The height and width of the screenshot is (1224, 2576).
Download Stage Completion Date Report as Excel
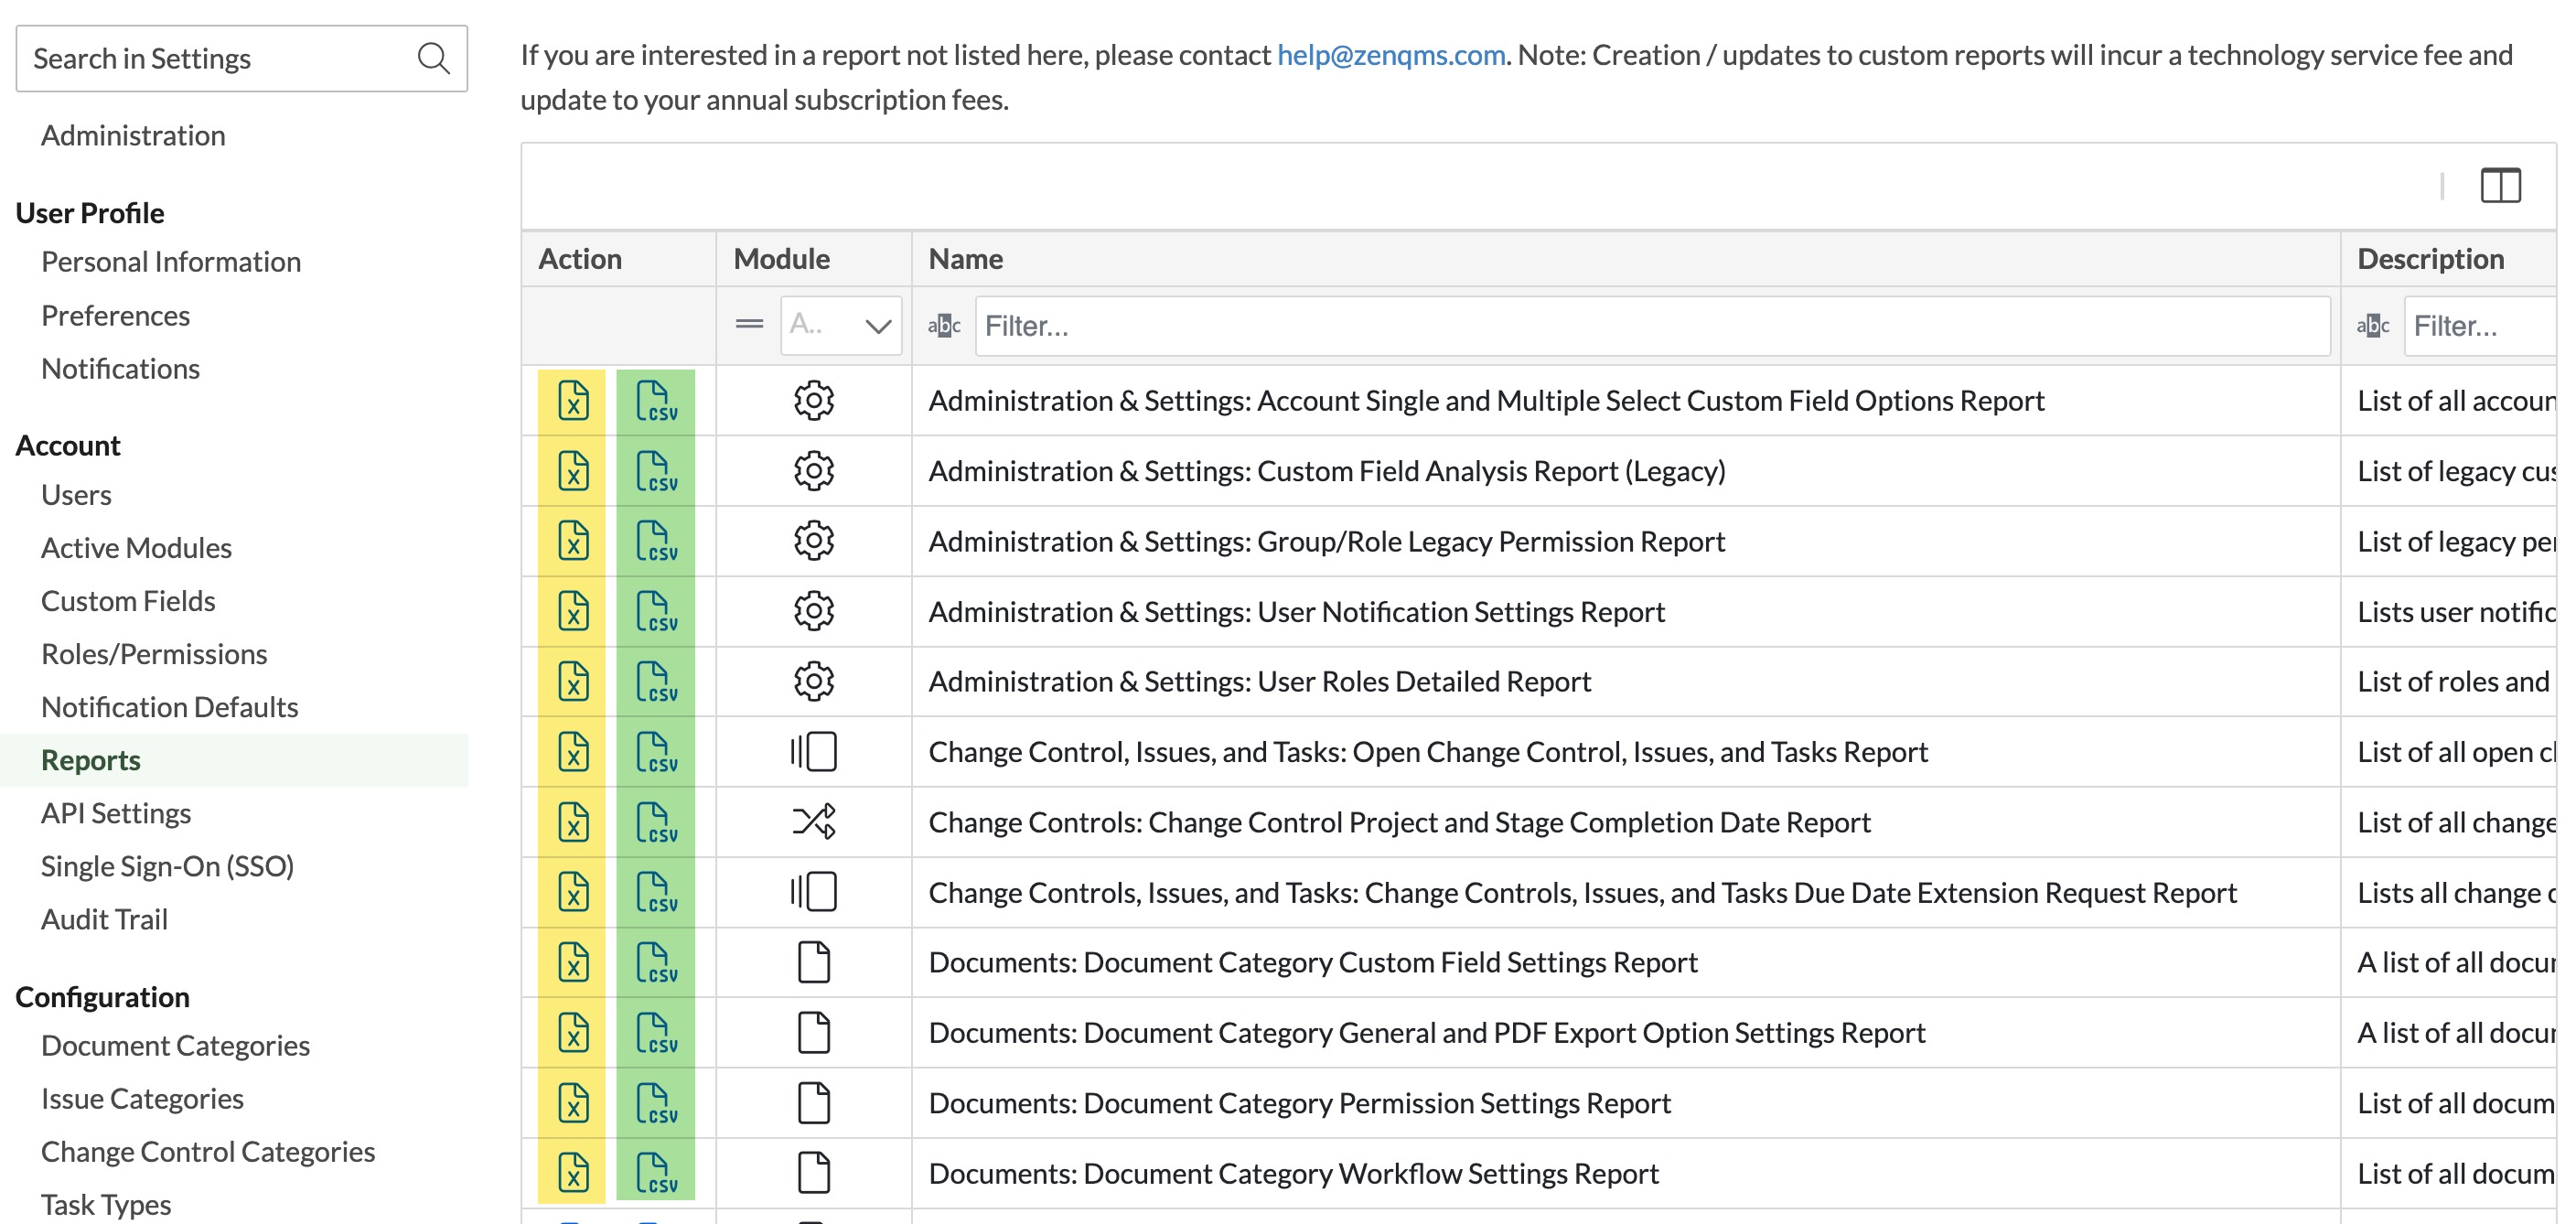pyautogui.click(x=572, y=822)
